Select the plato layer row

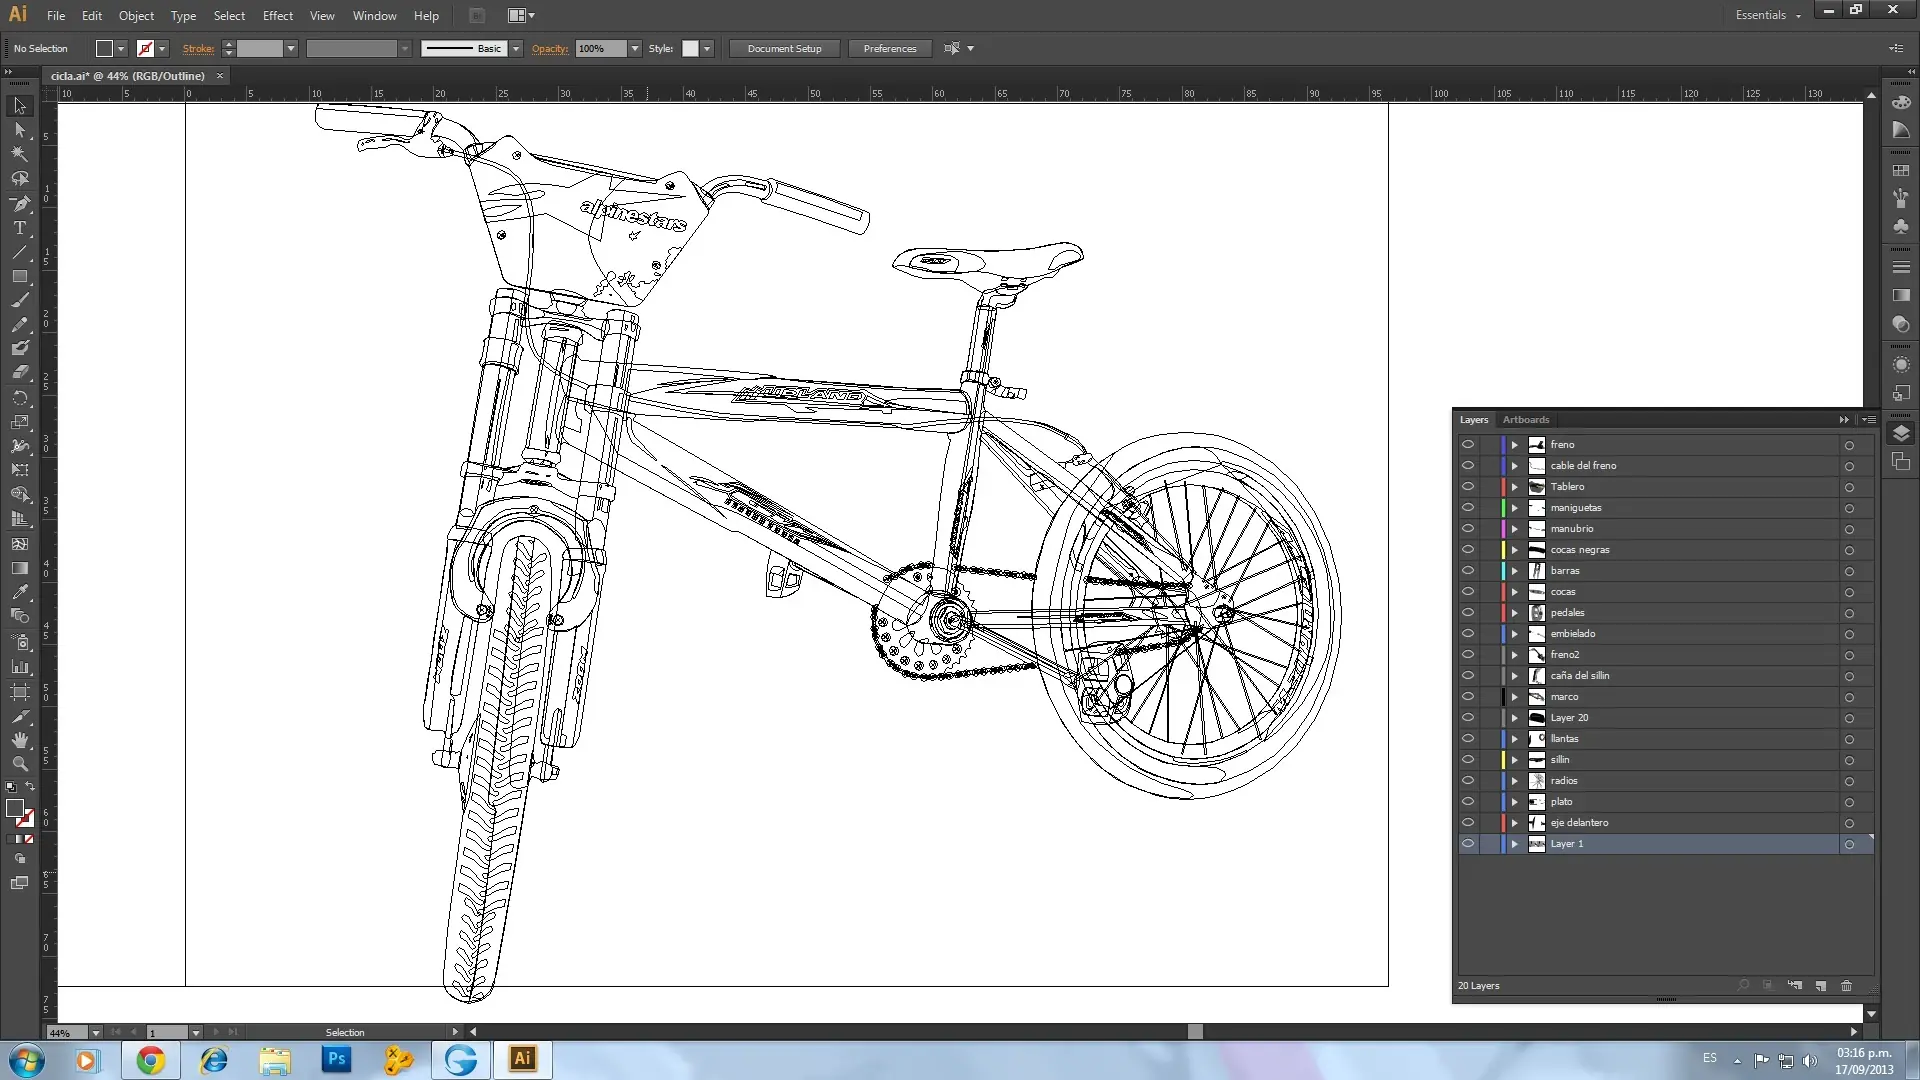point(1665,802)
